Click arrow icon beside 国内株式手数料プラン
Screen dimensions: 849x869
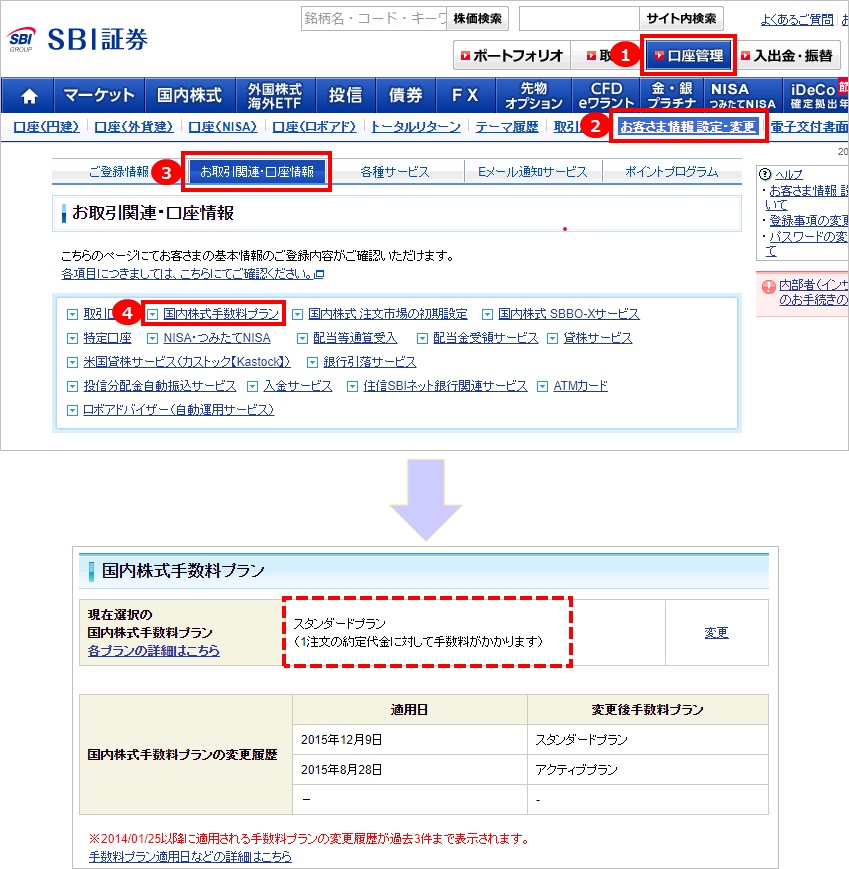(x=152, y=315)
